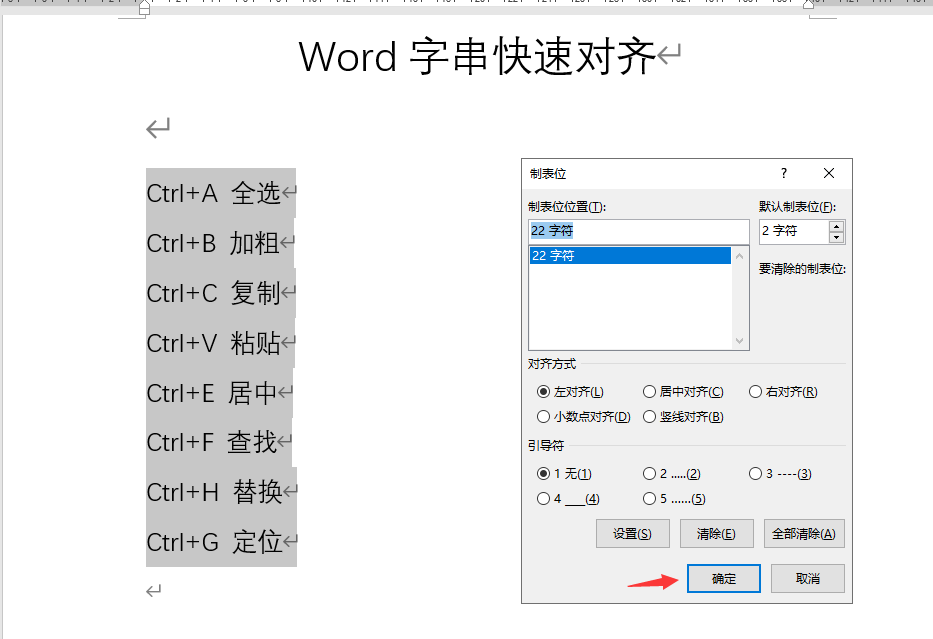This screenshot has height=639, width=933.
Task: Select 小数点对齐 alignment option
Action: pyautogui.click(x=544, y=416)
